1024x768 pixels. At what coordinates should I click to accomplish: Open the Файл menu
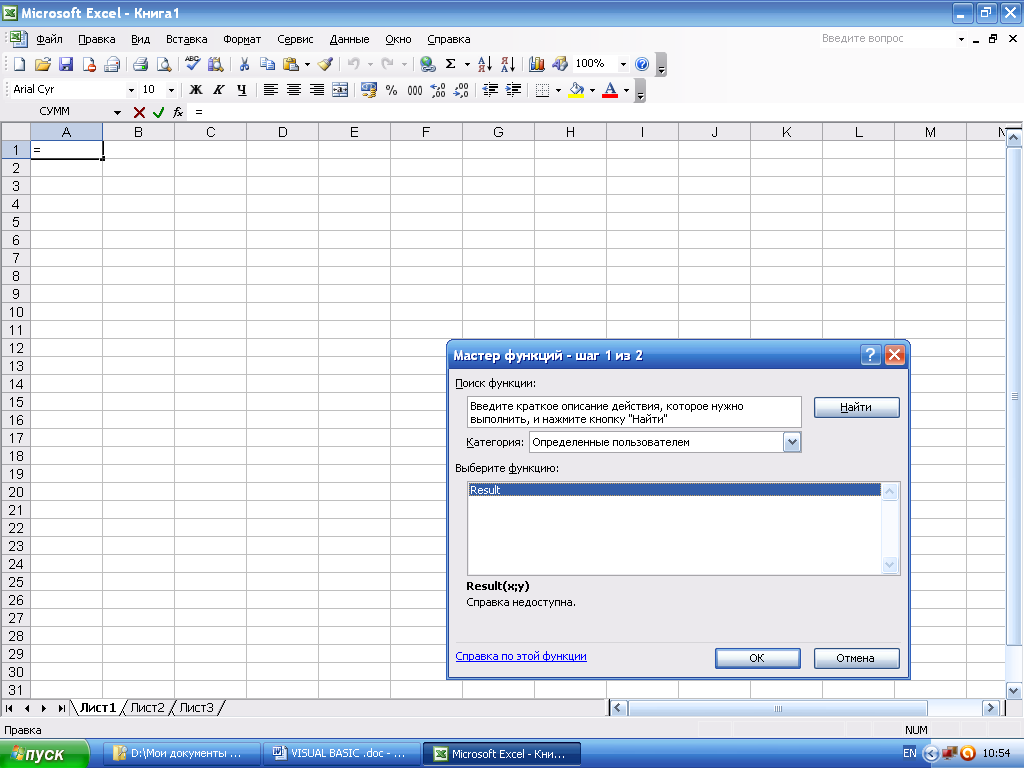[x=49, y=39]
